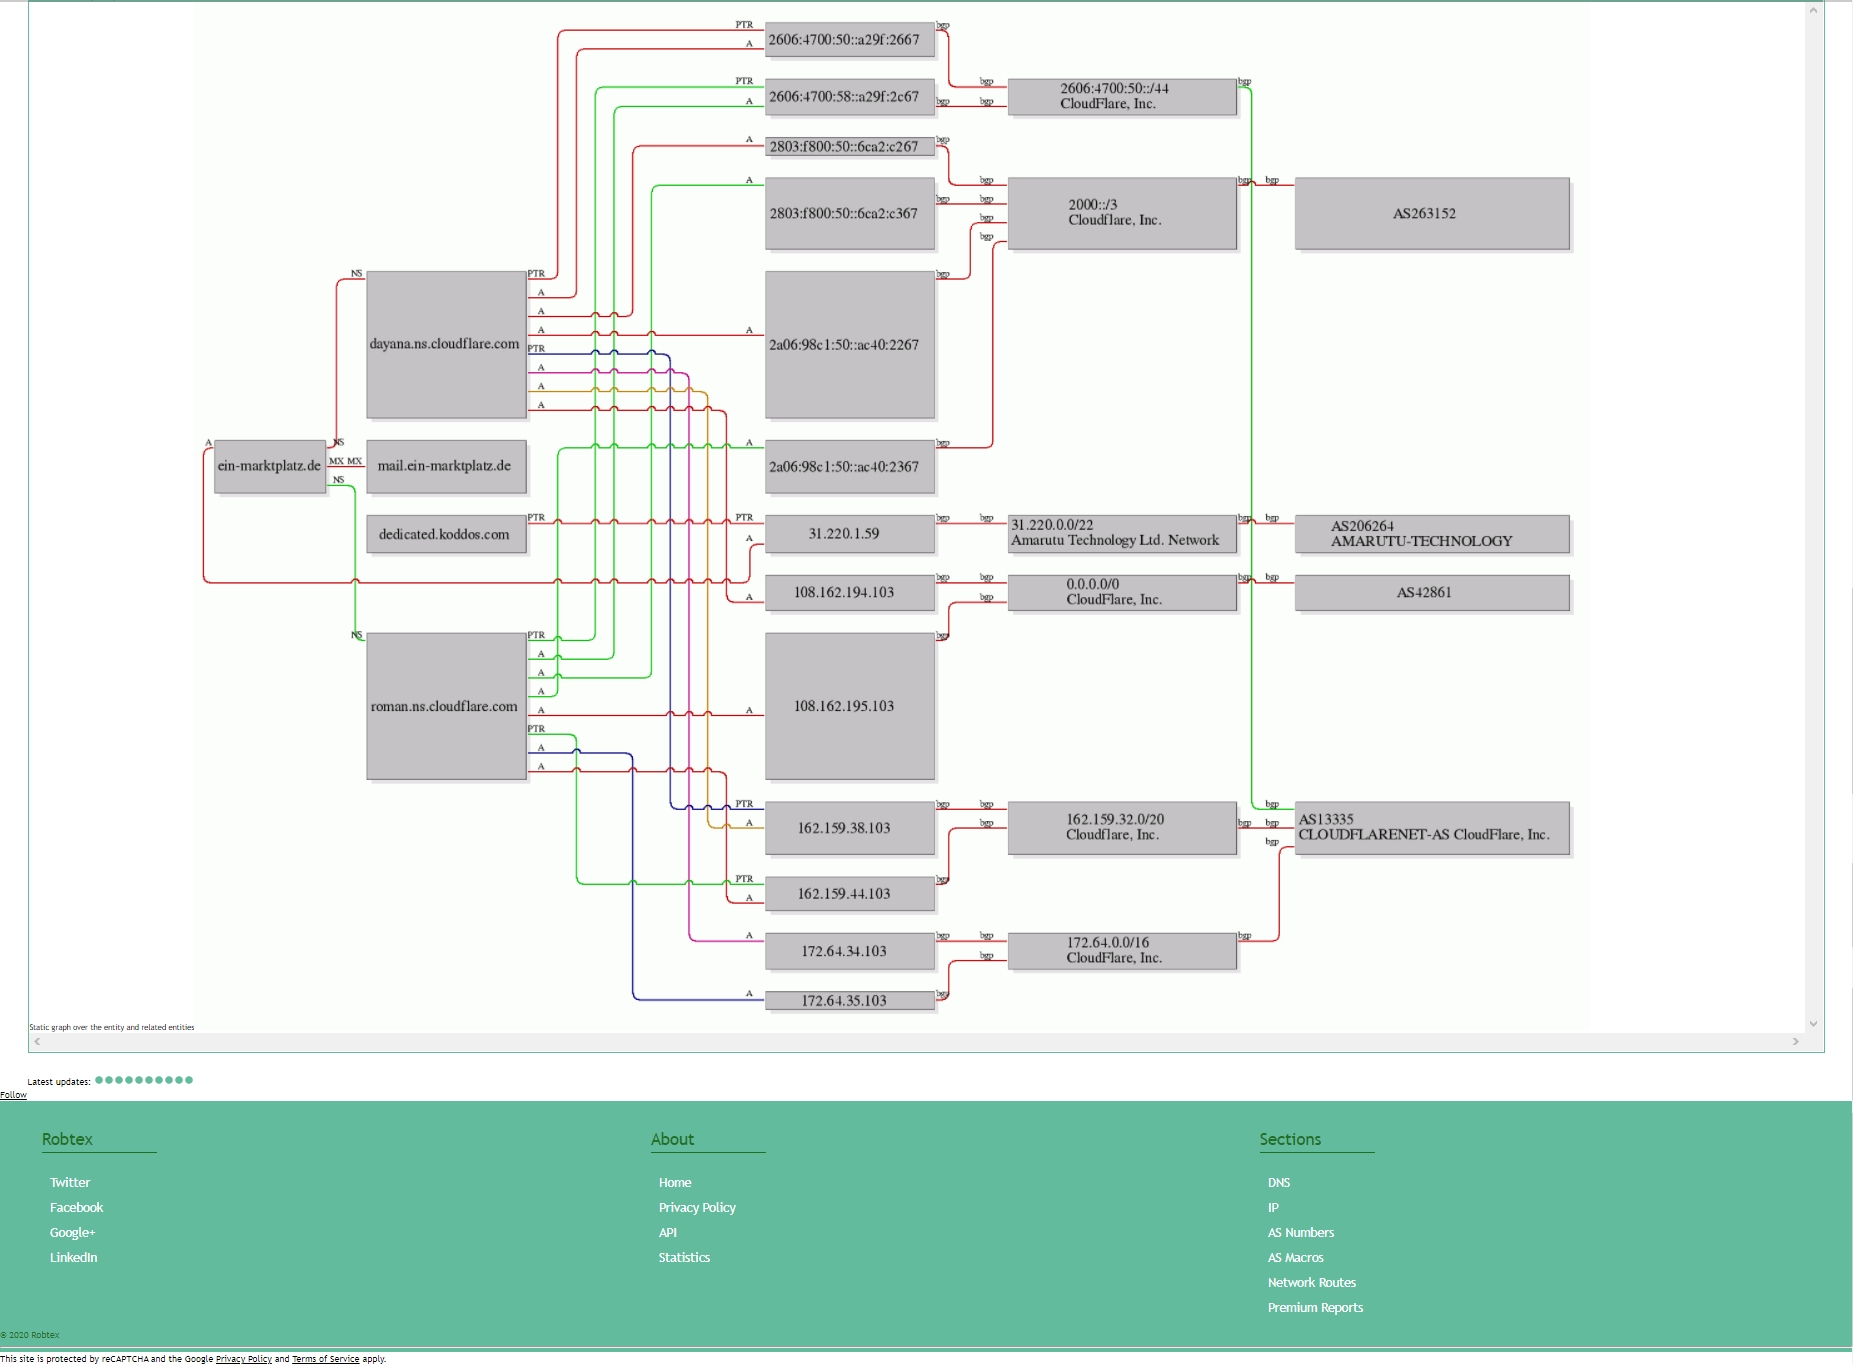Click node 2a06:98c1:50::ac40:2367
The width and height of the screenshot is (1853, 1364).
849,466
